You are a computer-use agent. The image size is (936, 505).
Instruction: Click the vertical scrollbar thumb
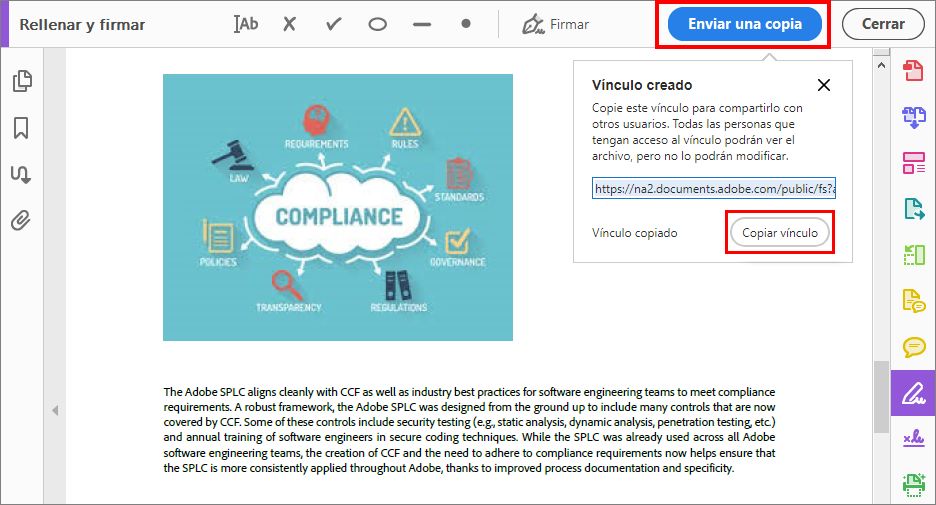click(x=881, y=396)
